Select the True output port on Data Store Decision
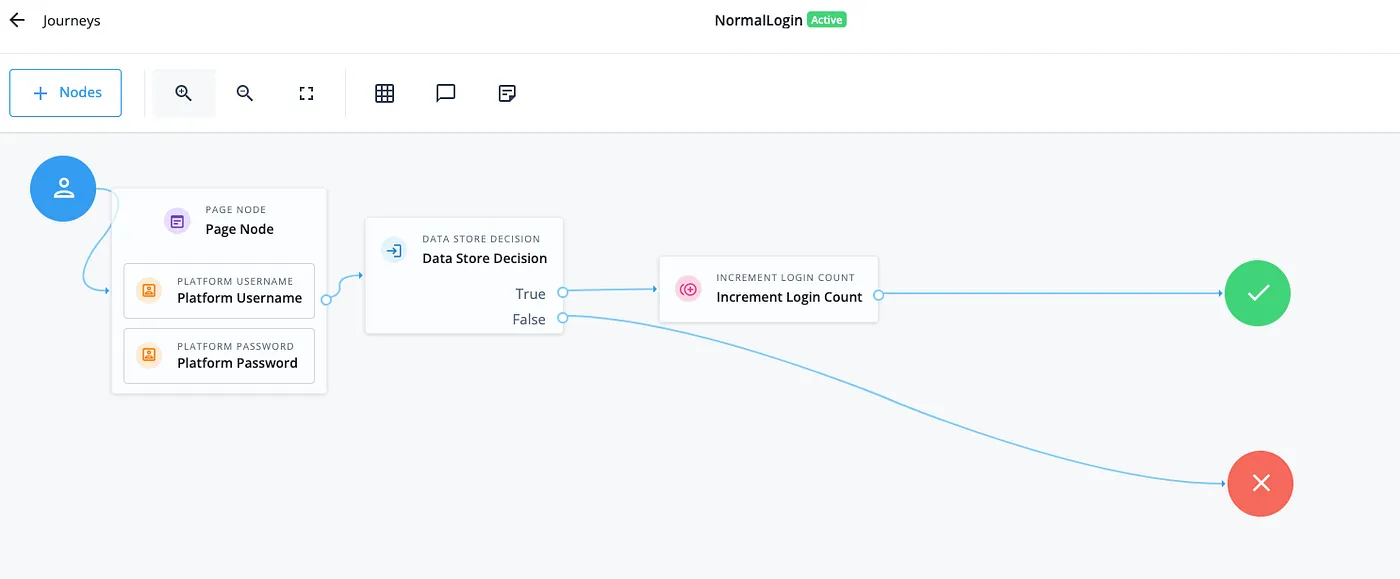Viewport: 1400px width, 579px height. coord(562,293)
